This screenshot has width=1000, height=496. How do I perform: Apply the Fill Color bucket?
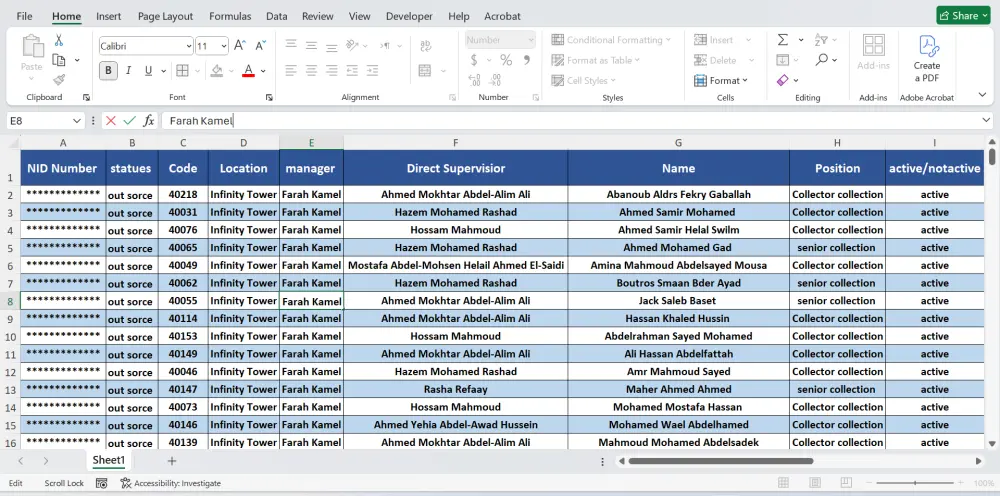coord(217,70)
